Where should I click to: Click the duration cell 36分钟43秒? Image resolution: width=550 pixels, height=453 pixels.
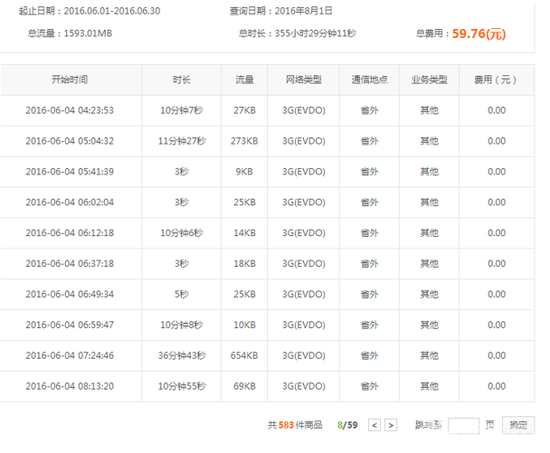181,355
